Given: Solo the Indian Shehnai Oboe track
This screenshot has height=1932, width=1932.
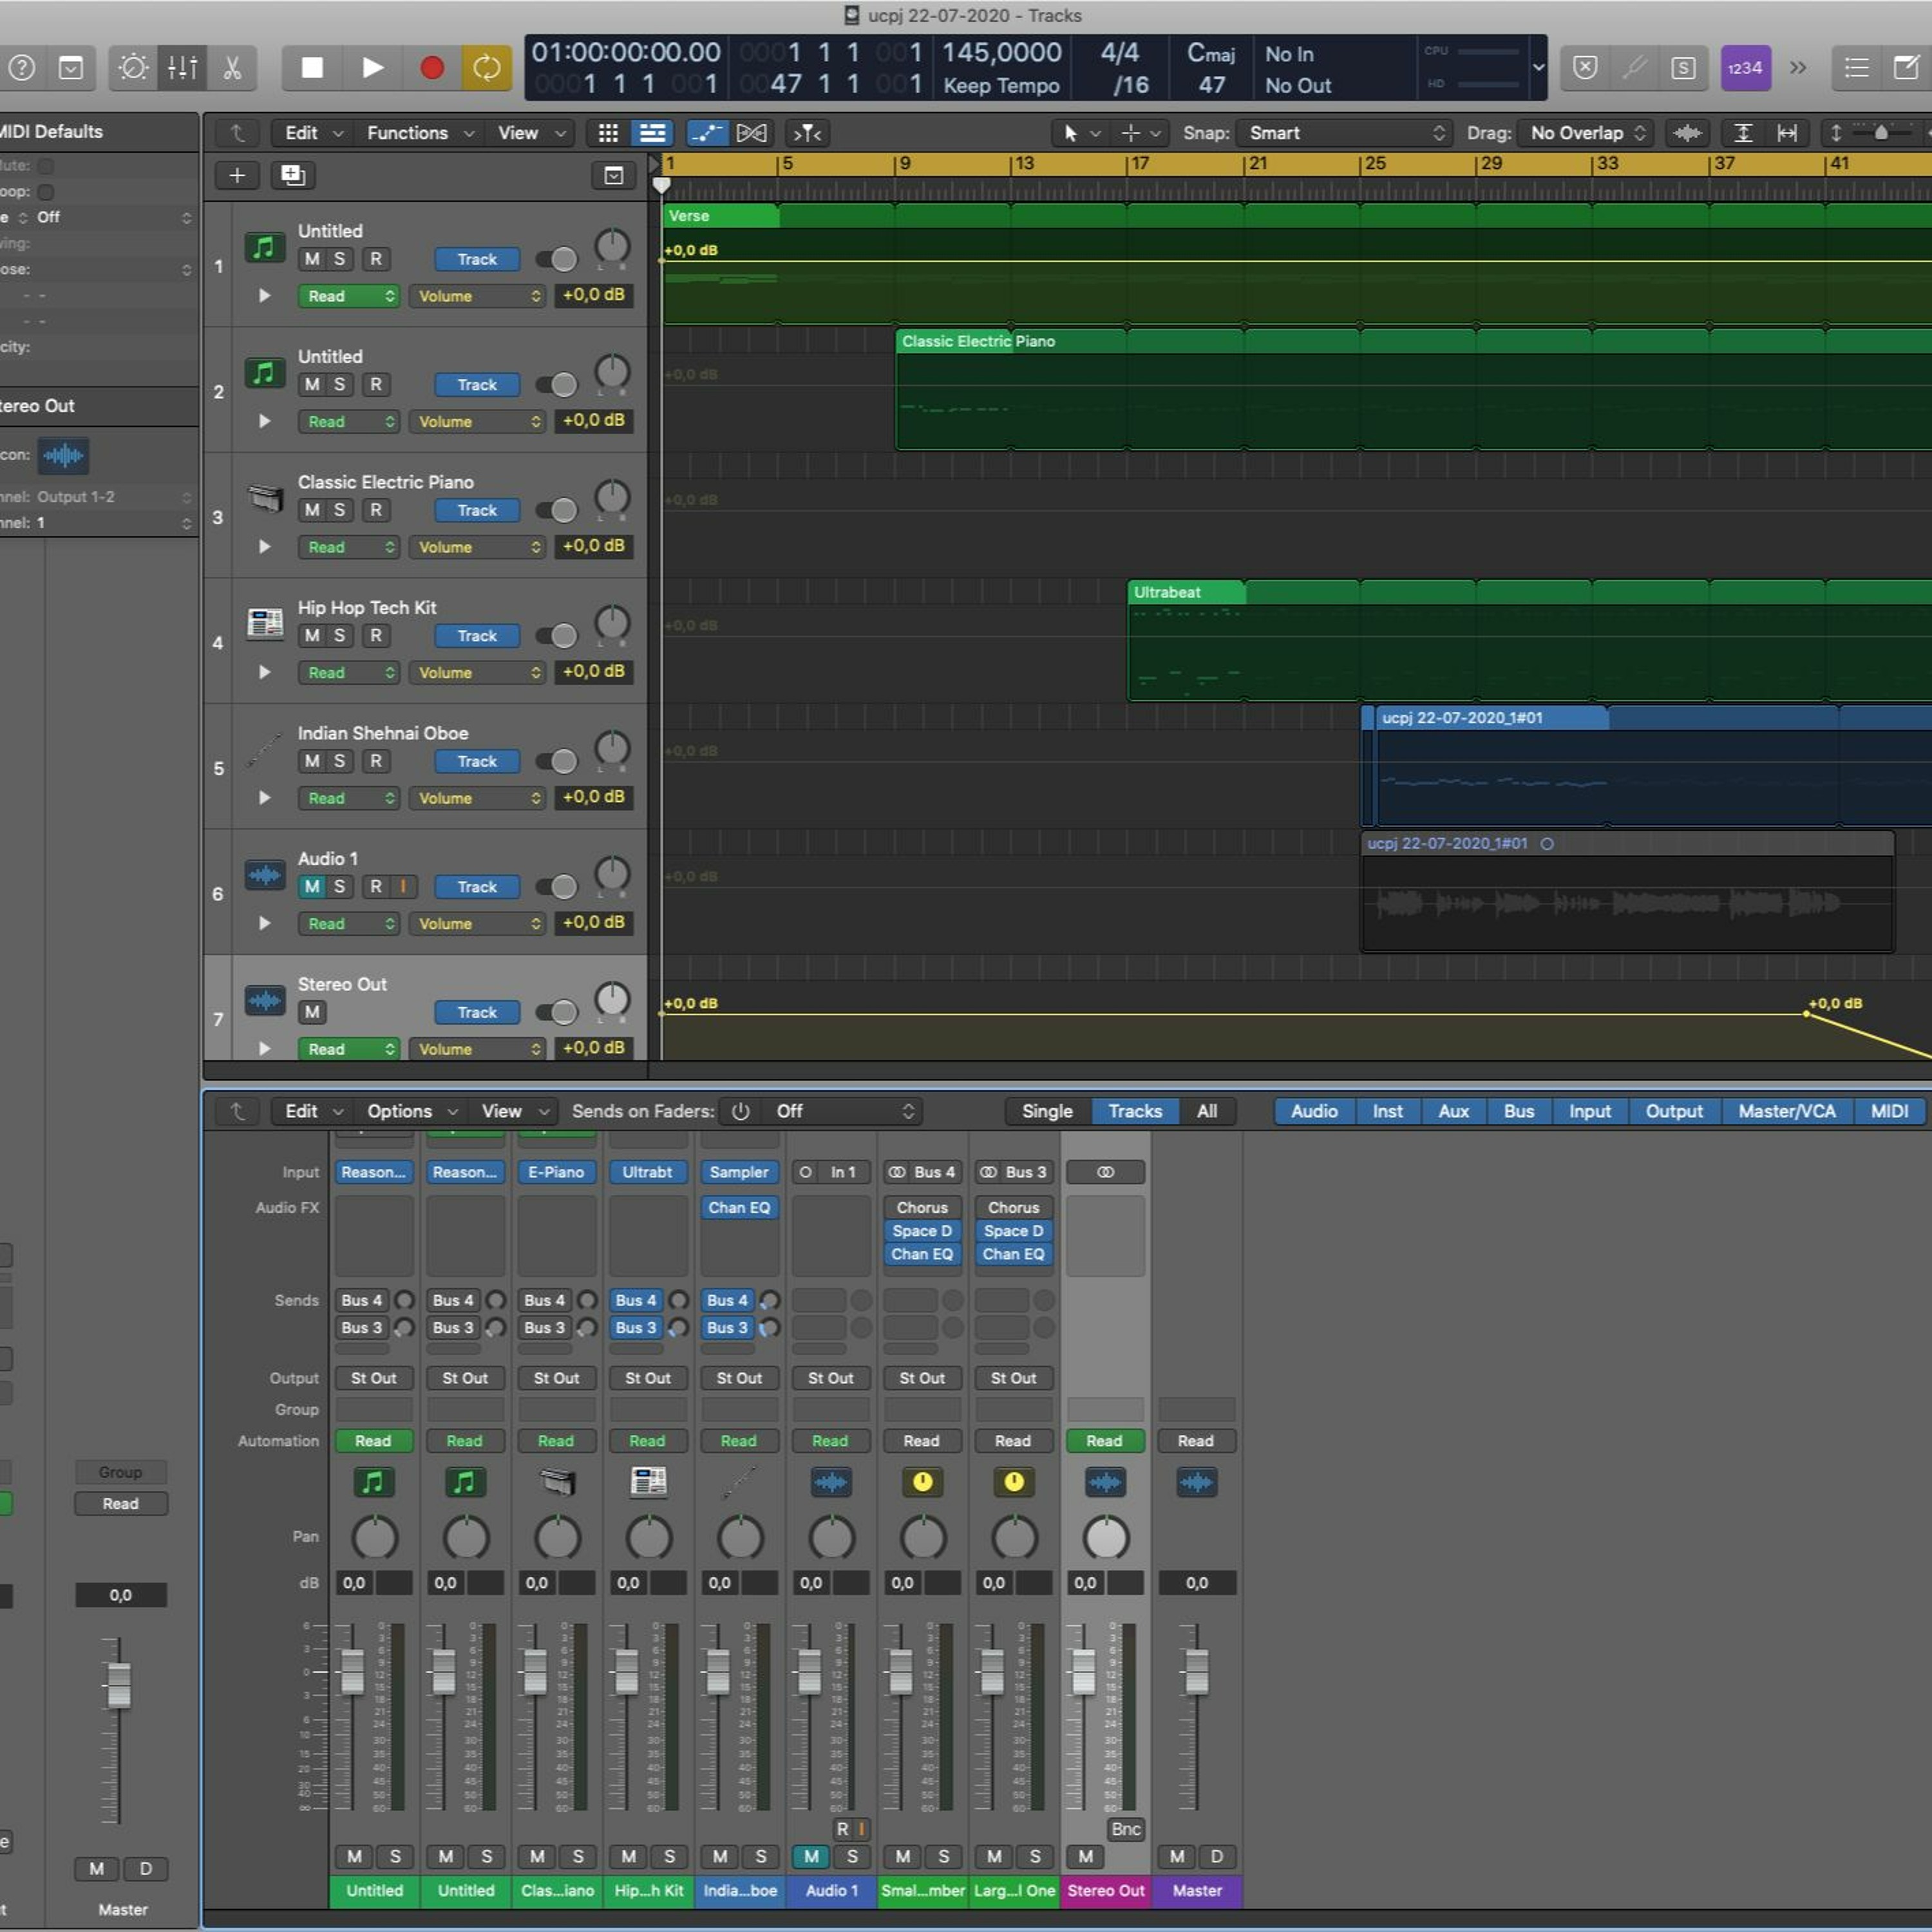Looking at the screenshot, I should click(340, 761).
